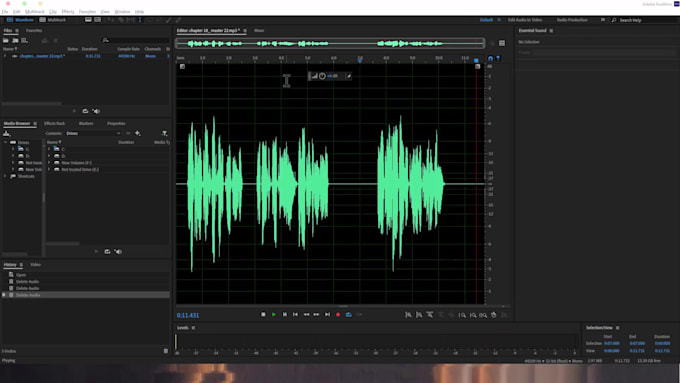The height and width of the screenshot is (383, 680).
Task: Click the Import File icon in Files panel
Action: (15, 40)
